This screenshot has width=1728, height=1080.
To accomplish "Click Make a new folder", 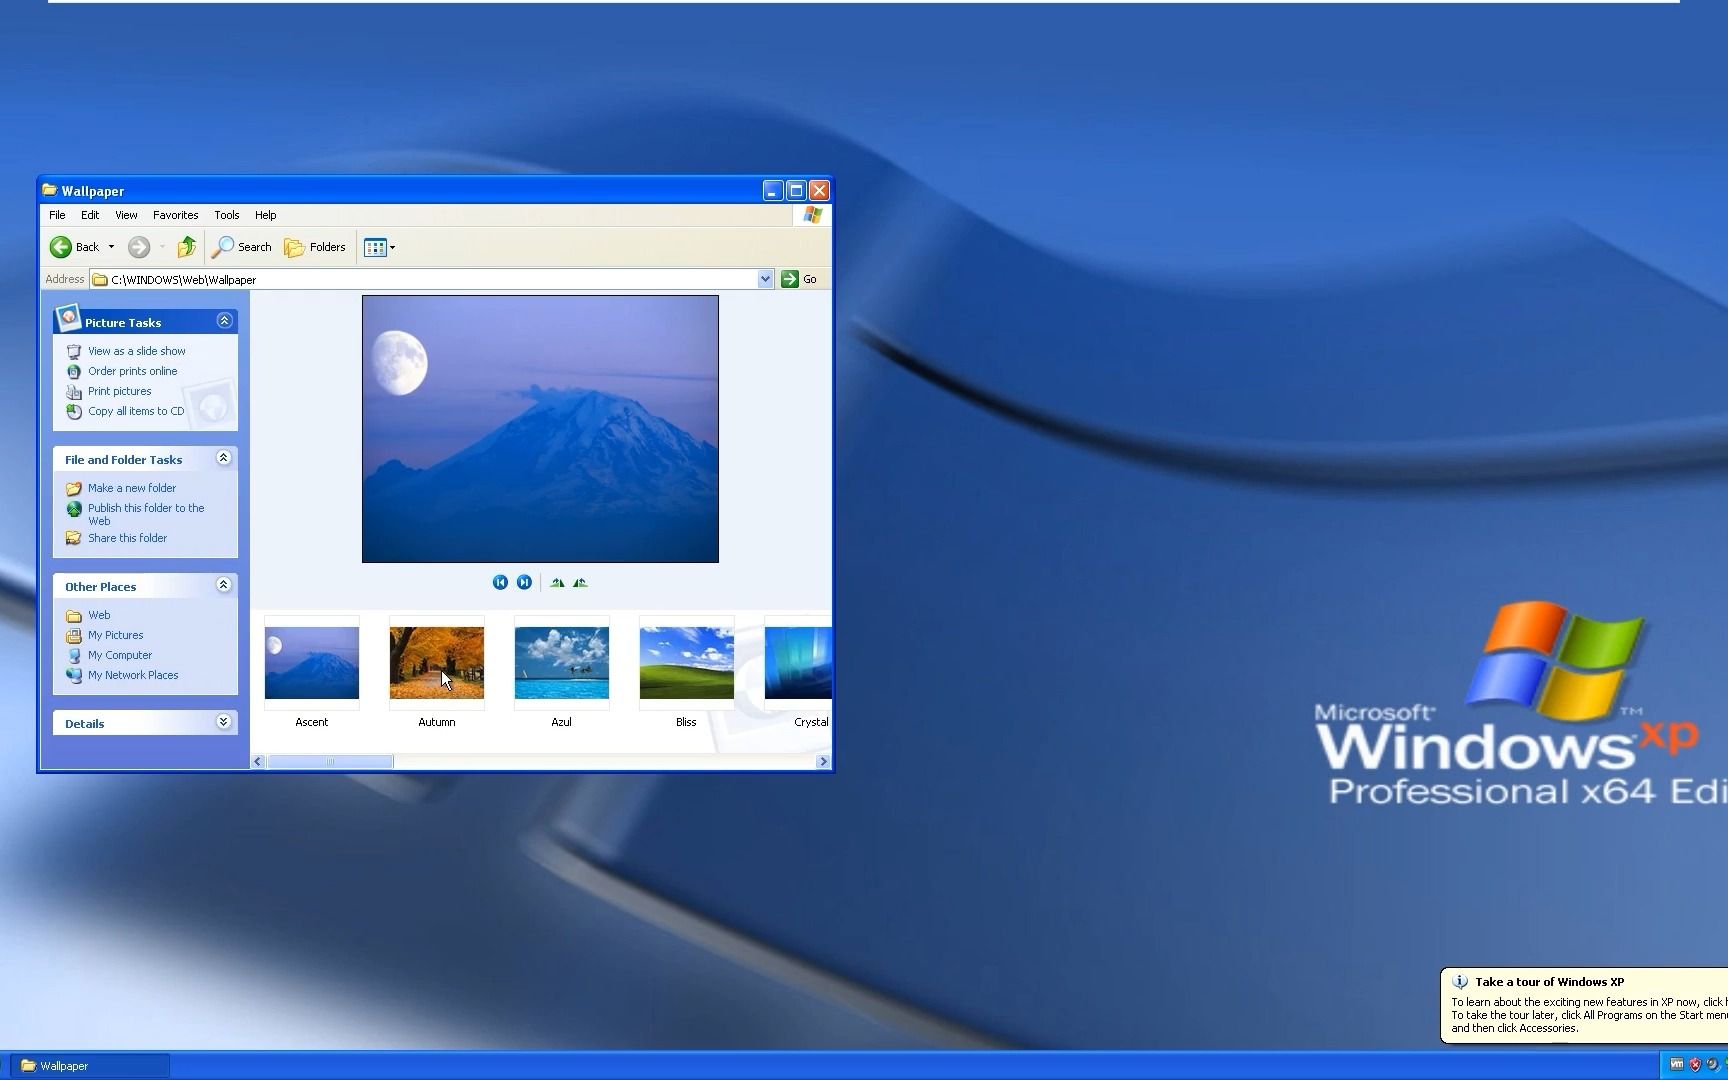I will pyautogui.click(x=132, y=488).
